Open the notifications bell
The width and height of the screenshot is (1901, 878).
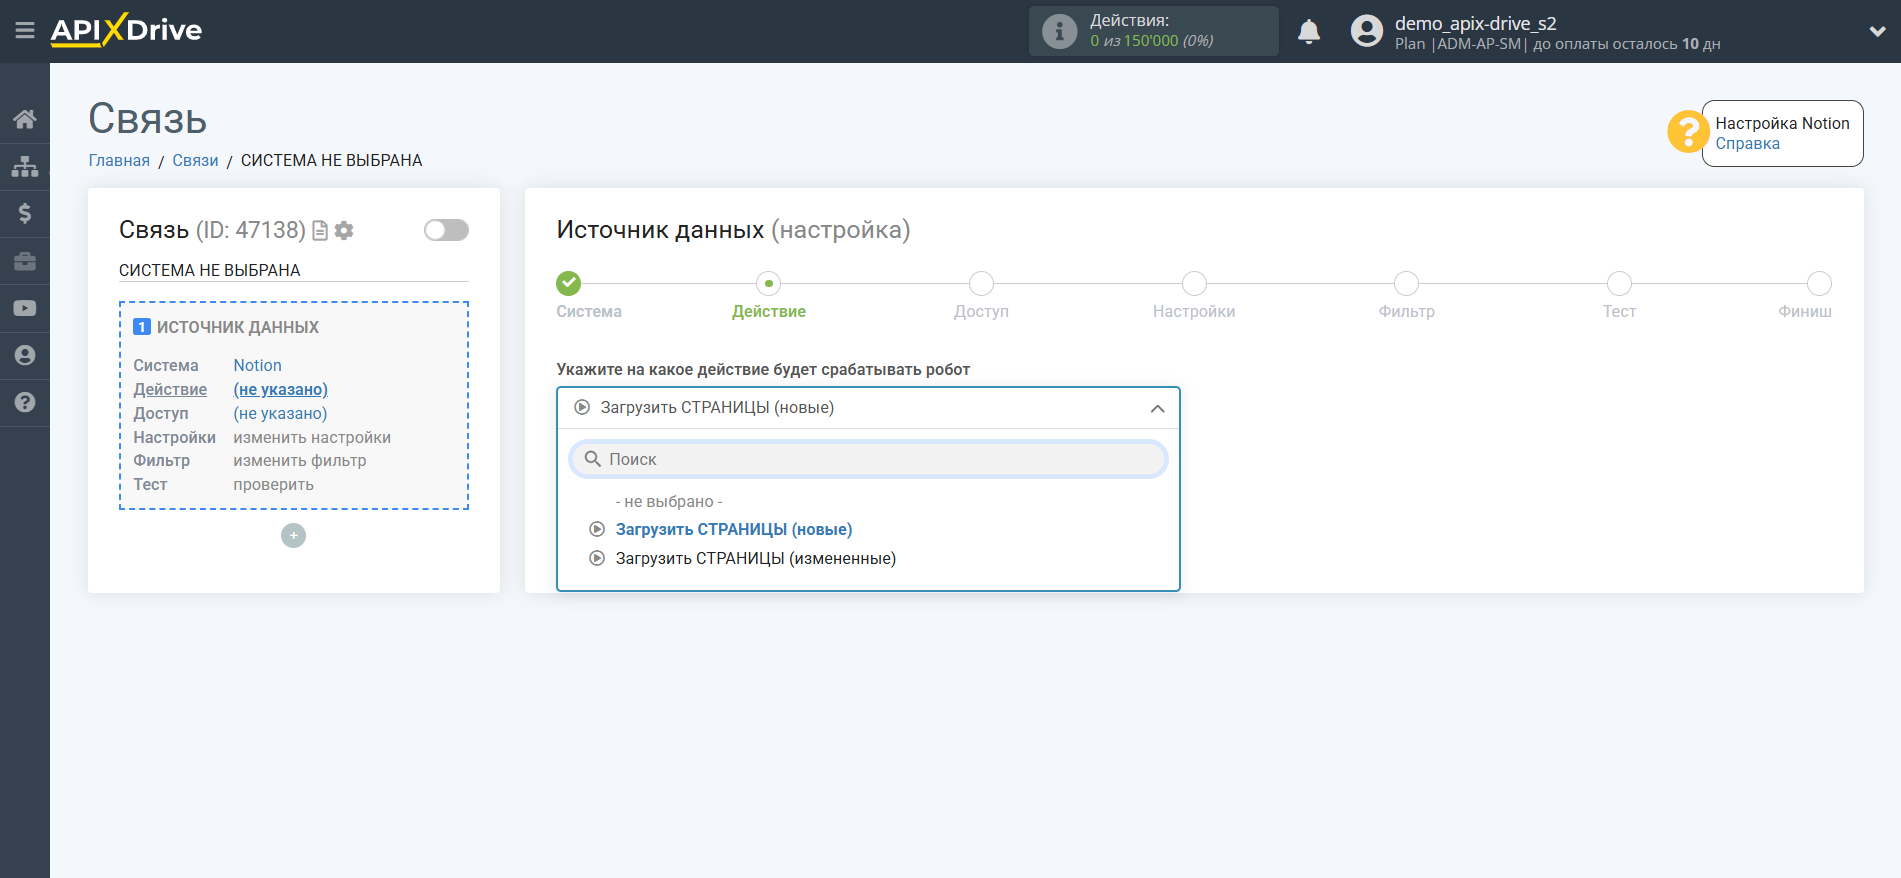[1308, 32]
